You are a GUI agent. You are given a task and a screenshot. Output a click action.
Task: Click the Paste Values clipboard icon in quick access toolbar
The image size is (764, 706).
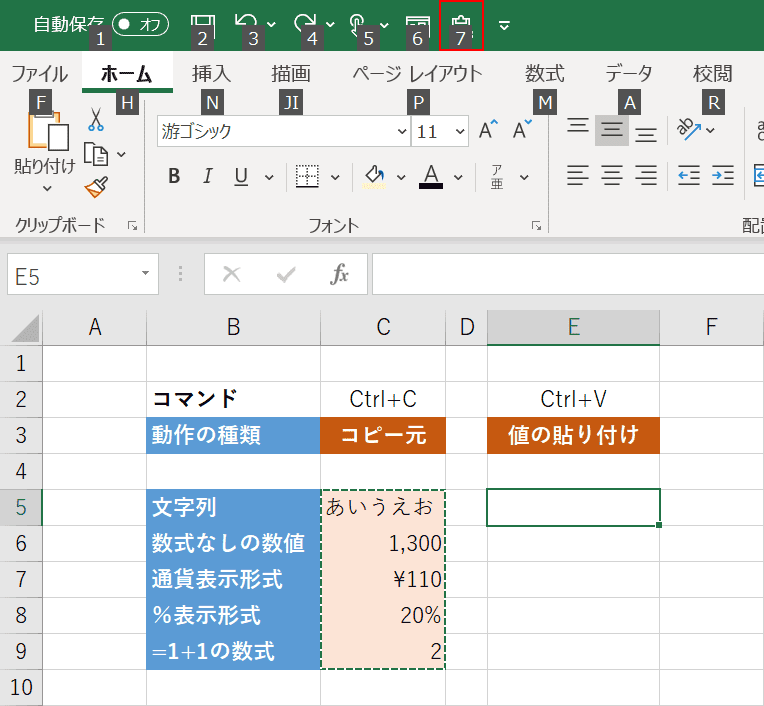(x=461, y=25)
